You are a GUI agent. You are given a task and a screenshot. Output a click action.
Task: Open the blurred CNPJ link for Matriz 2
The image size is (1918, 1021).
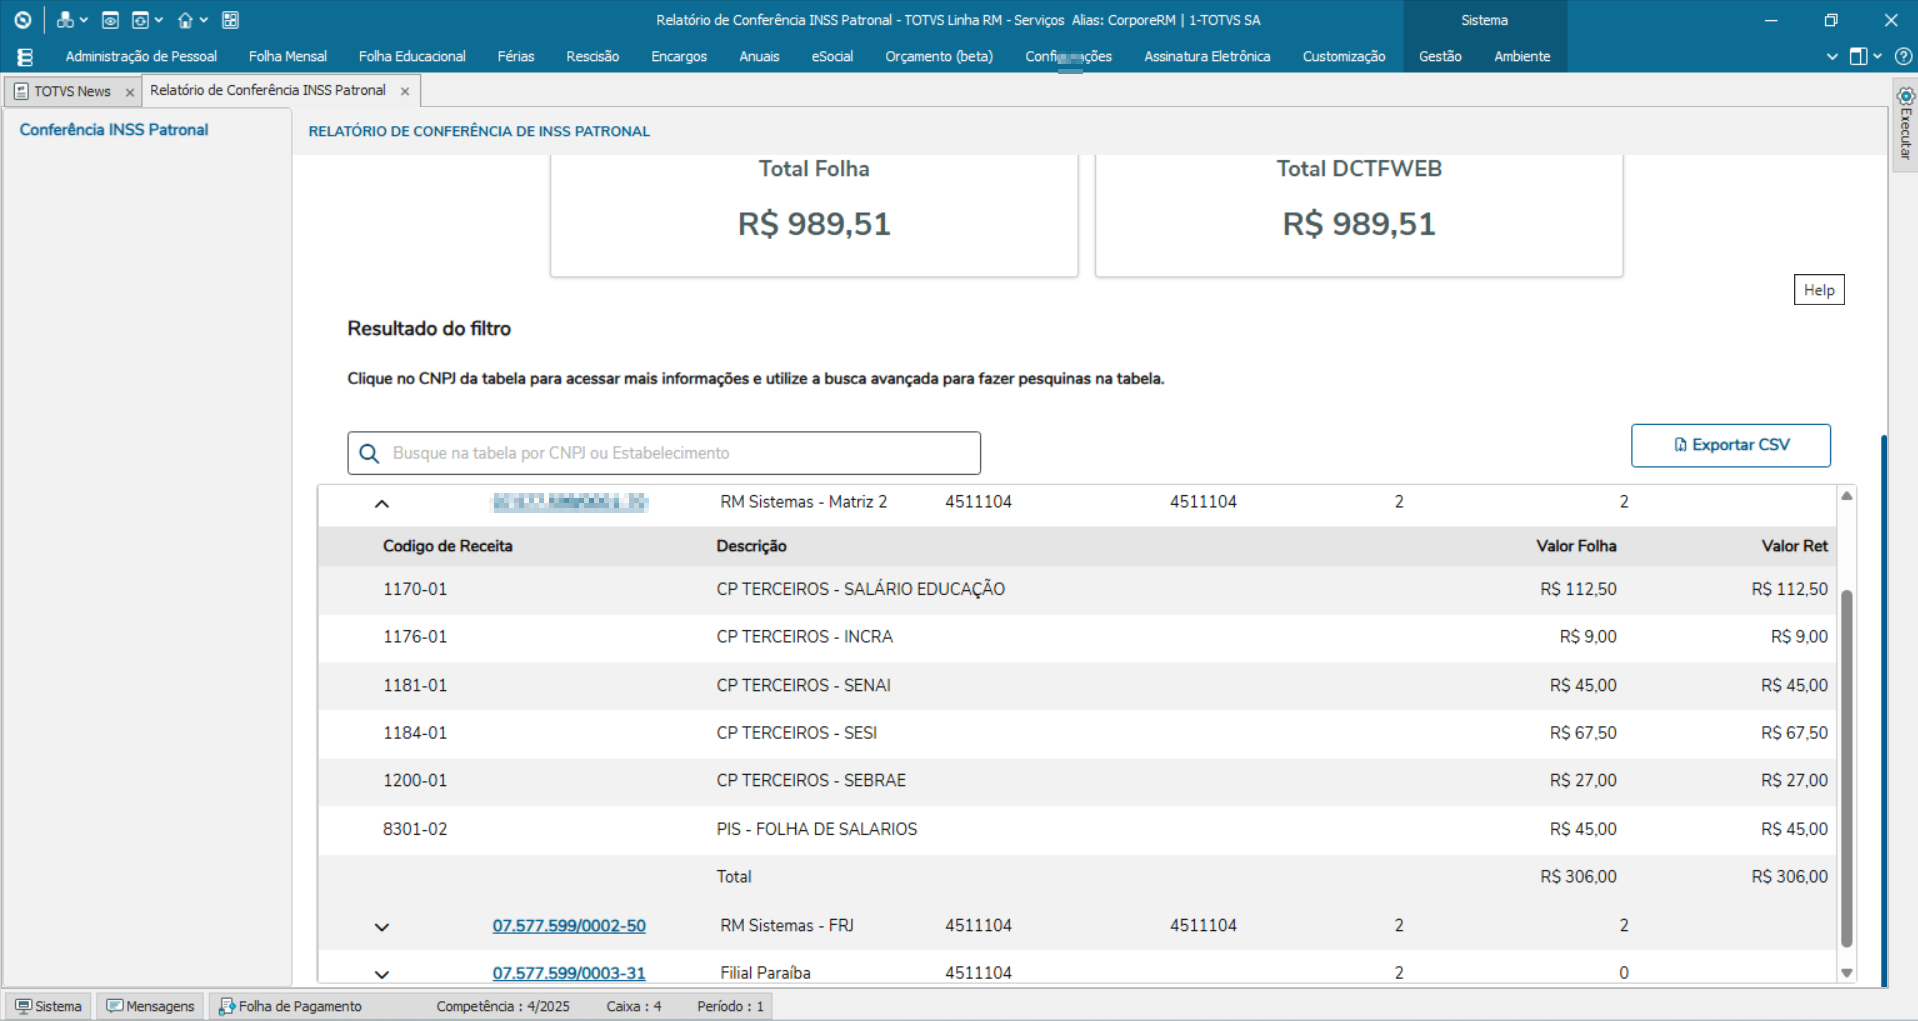pos(569,502)
